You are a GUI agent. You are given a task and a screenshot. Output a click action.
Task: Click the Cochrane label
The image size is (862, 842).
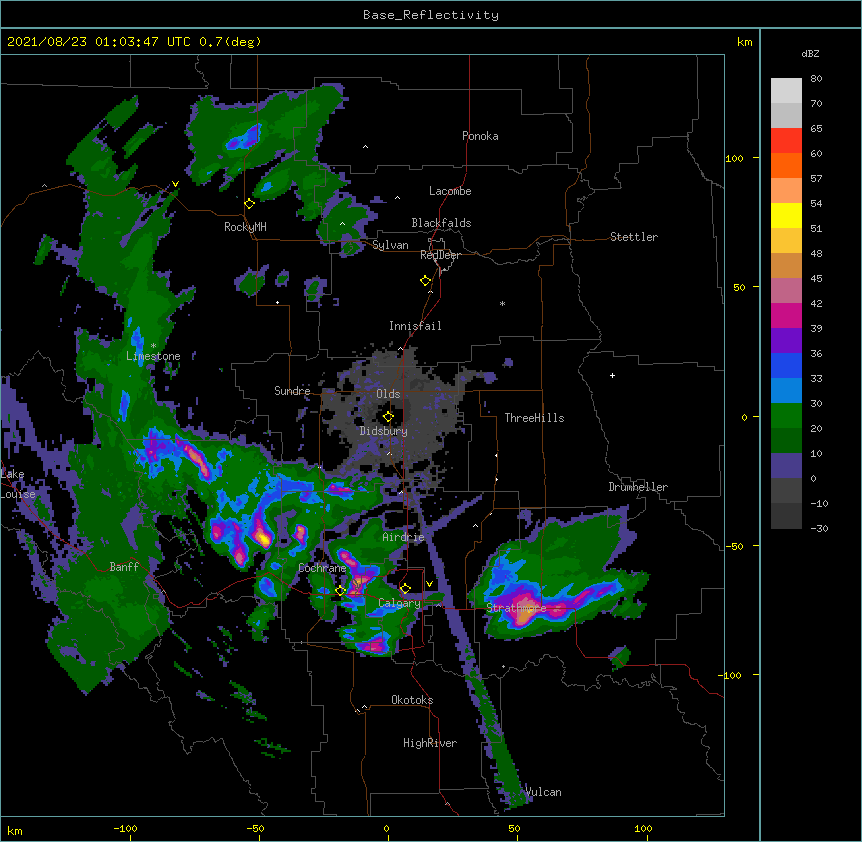[322, 568]
